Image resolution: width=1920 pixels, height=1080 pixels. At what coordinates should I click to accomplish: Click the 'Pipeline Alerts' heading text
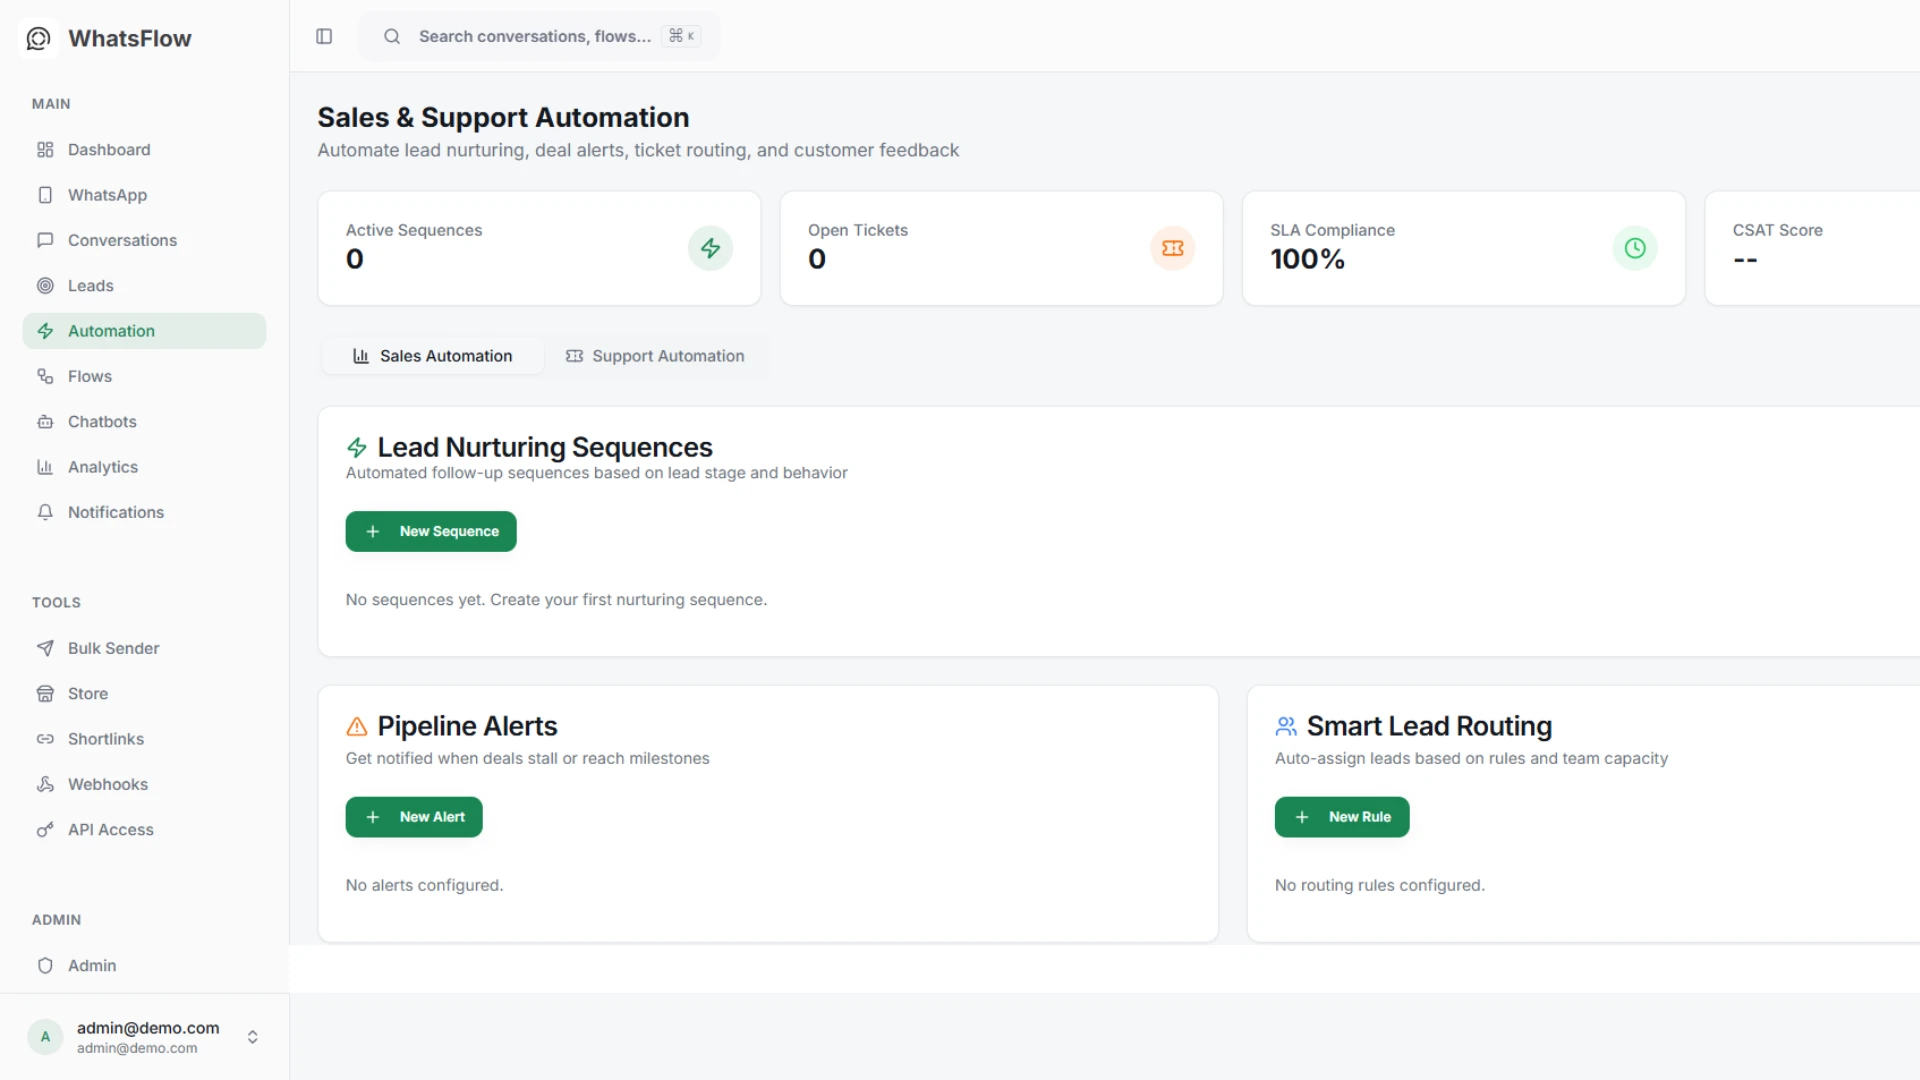pos(467,726)
